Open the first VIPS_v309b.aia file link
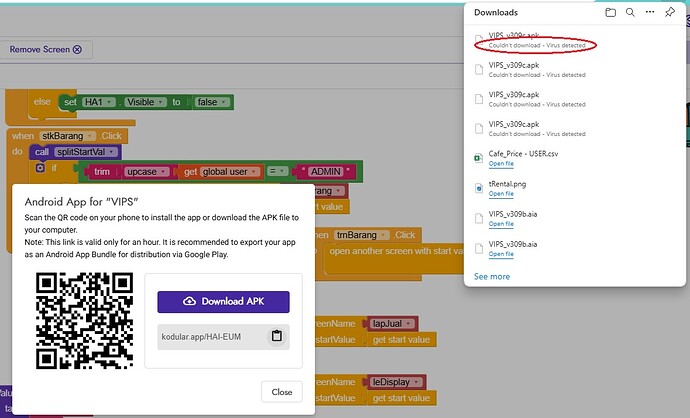Viewport: 690px width, 418px height. [501, 224]
